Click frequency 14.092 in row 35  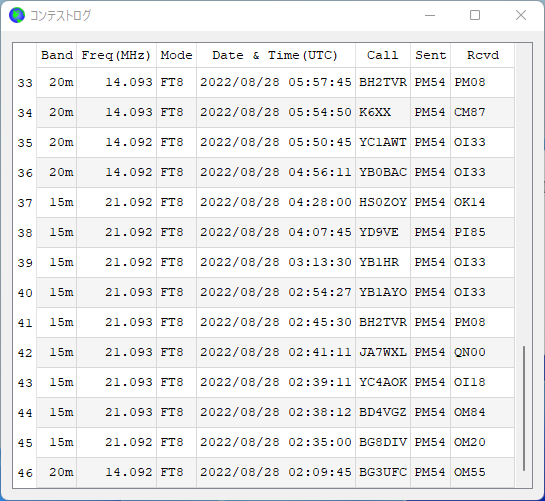click(129, 142)
